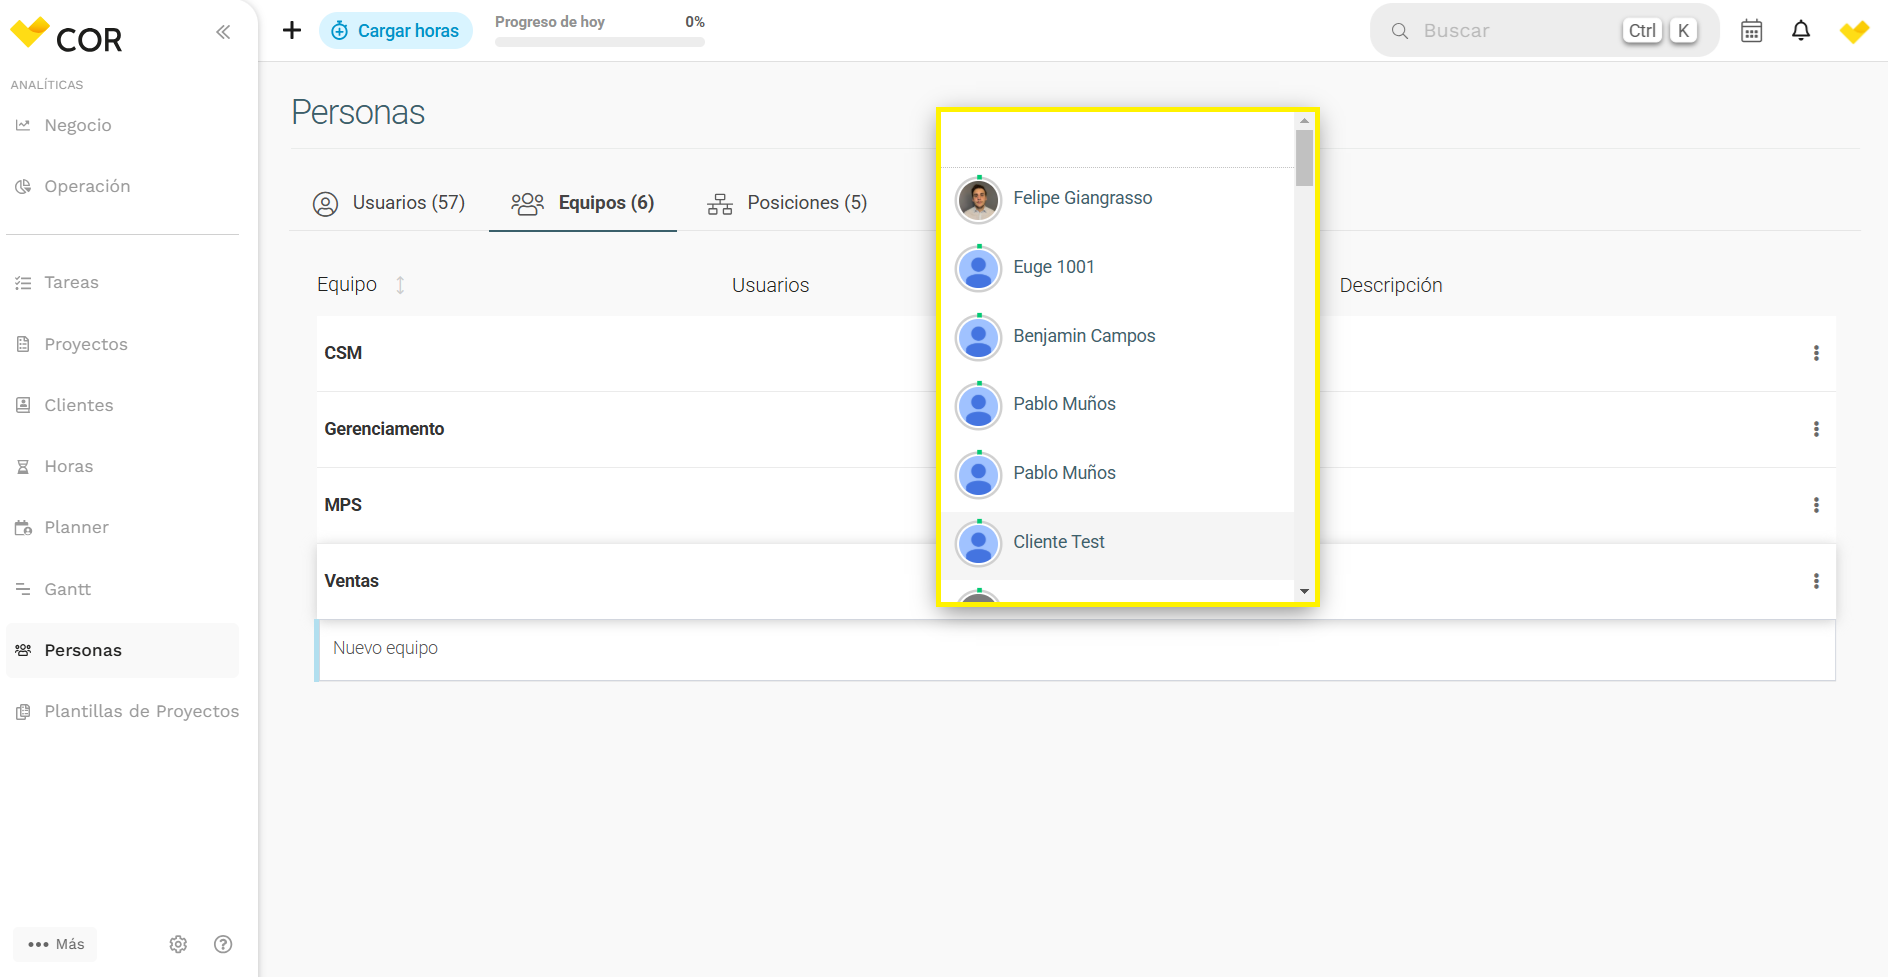Click Cliente Test avatar icon
The height and width of the screenshot is (977, 1888).
coord(978,544)
